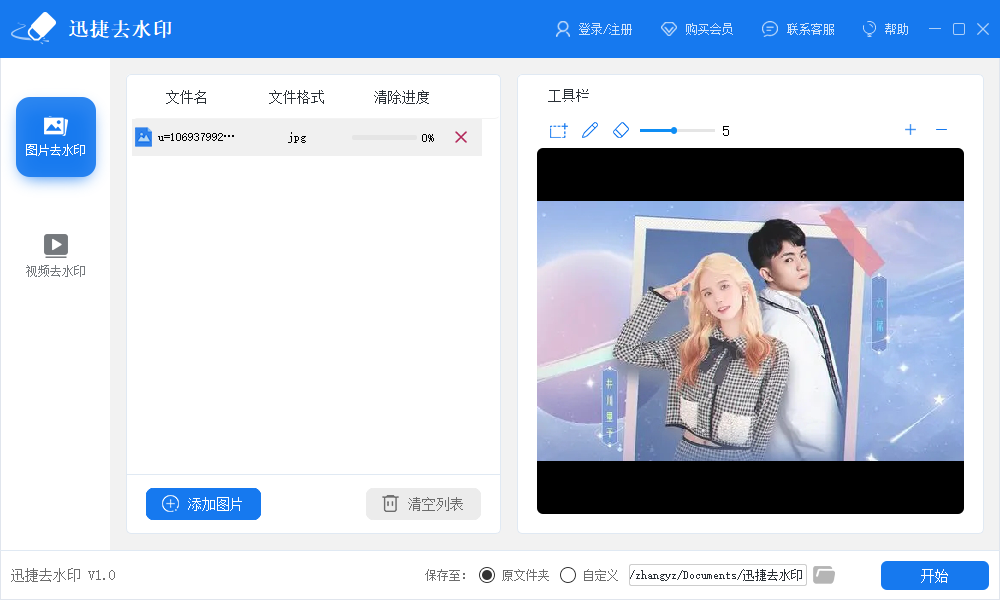Click the 清空列表 button
Viewport: 1000px width, 600px height.
pyautogui.click(x=423, y=504)
